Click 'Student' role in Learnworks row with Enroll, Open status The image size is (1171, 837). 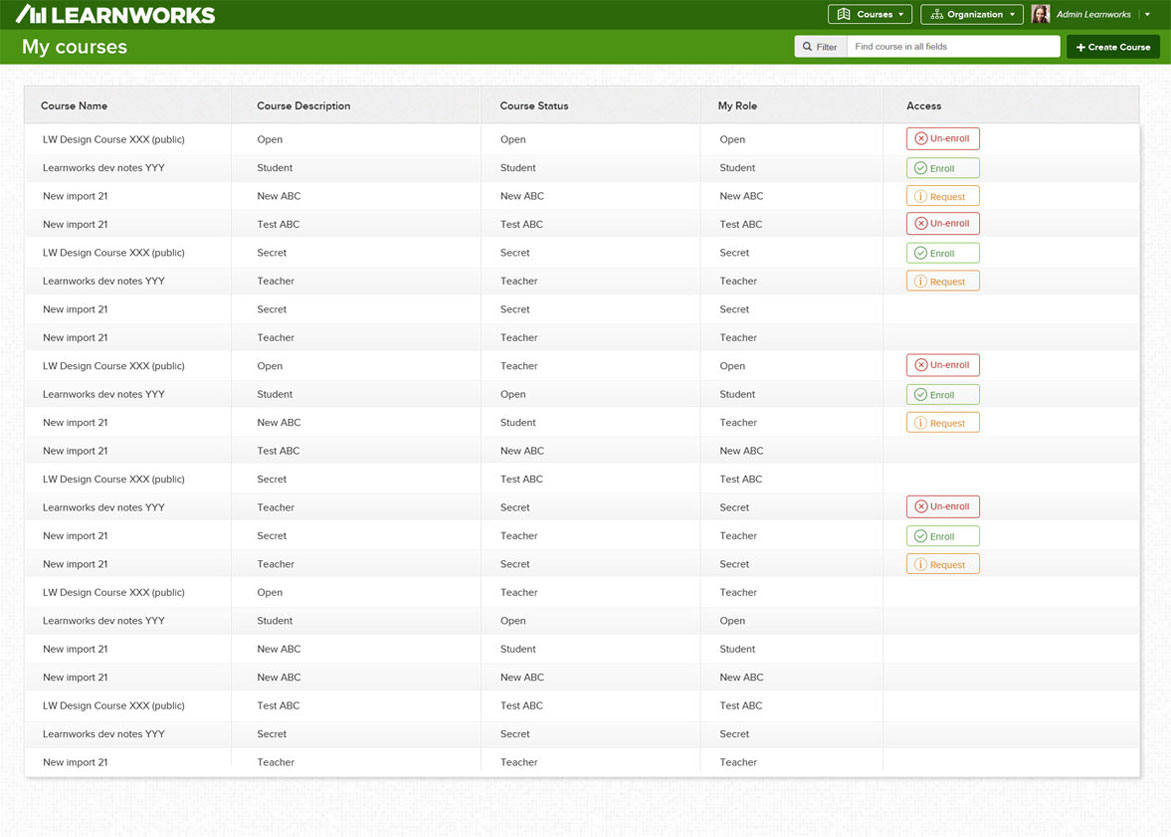pos(737,394)
